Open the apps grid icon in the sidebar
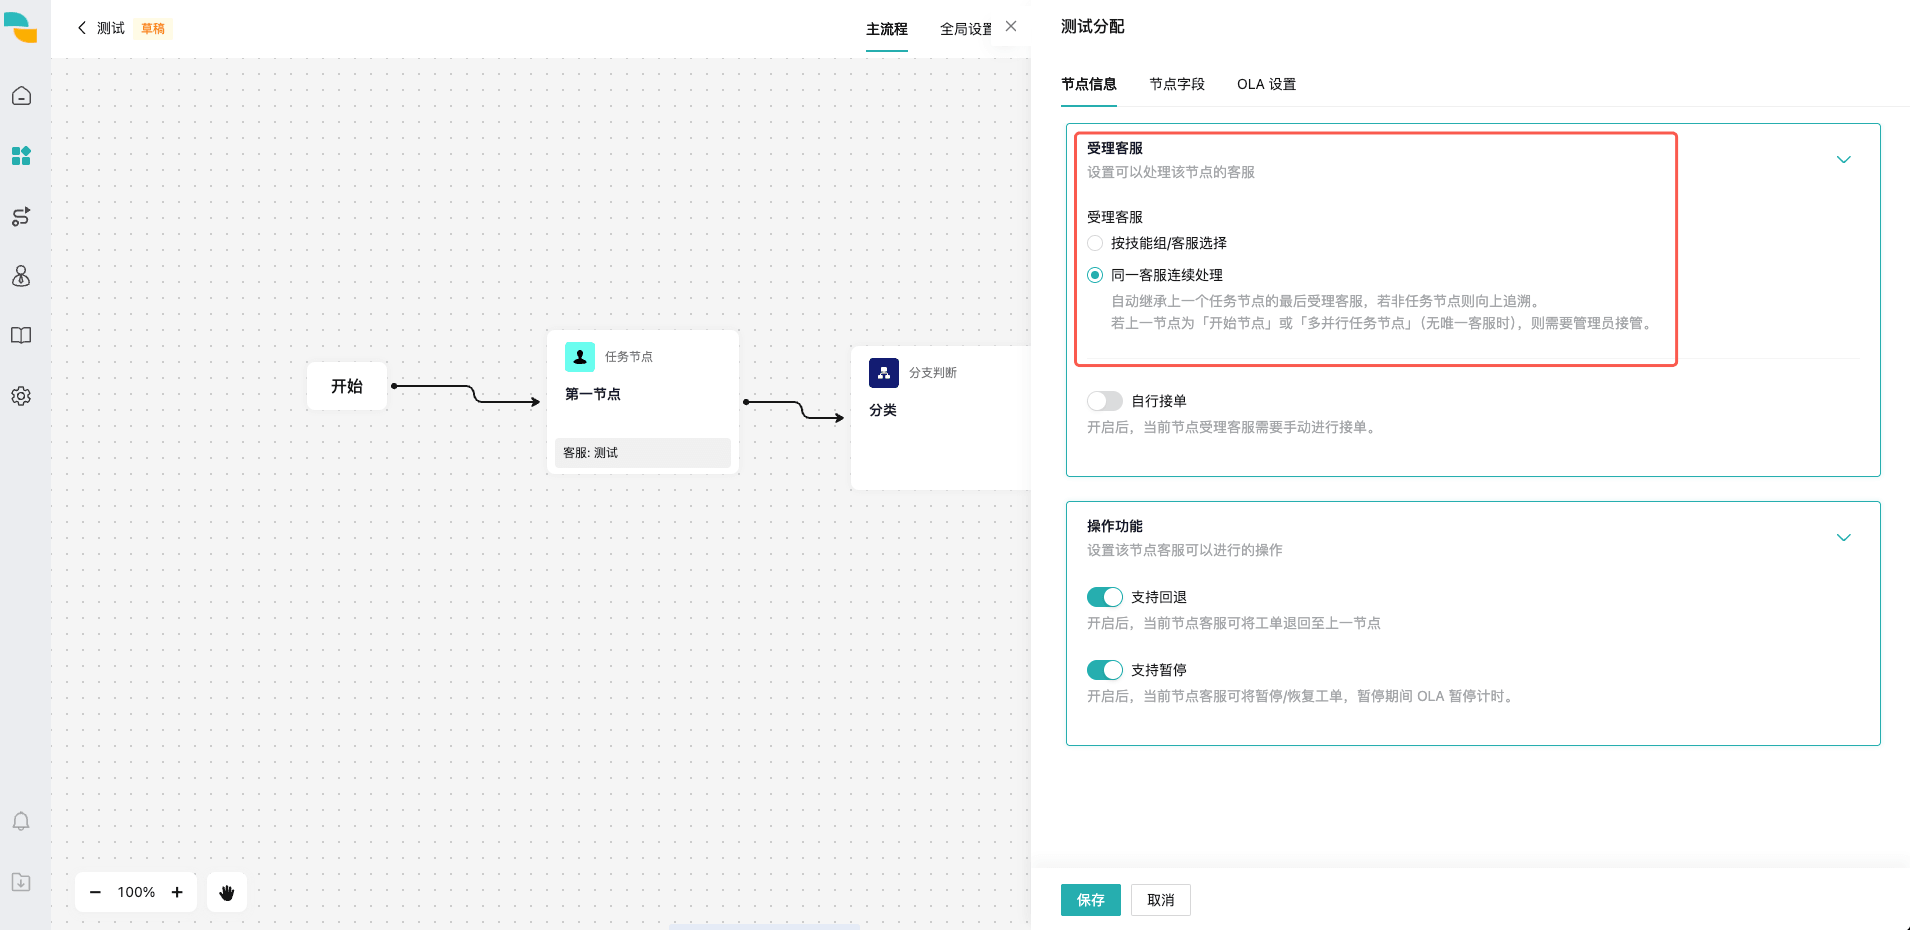This screenshot has height=930, width=1910. [x=21, y=156]
